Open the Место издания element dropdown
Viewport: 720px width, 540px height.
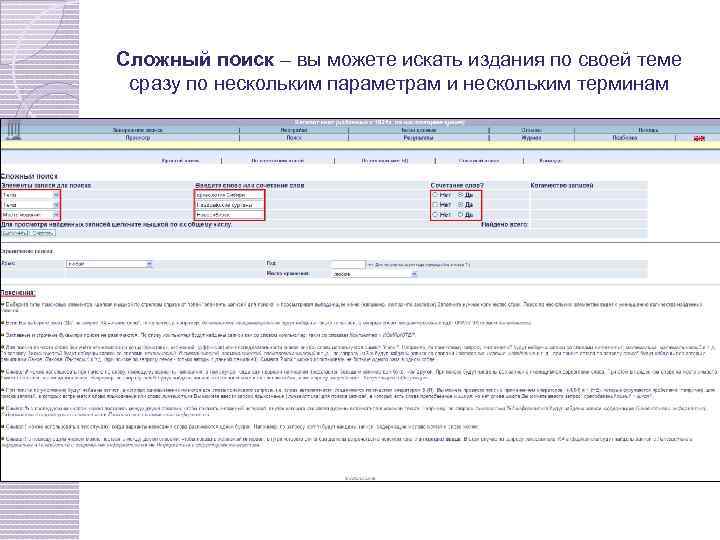[x=31, y=215]
